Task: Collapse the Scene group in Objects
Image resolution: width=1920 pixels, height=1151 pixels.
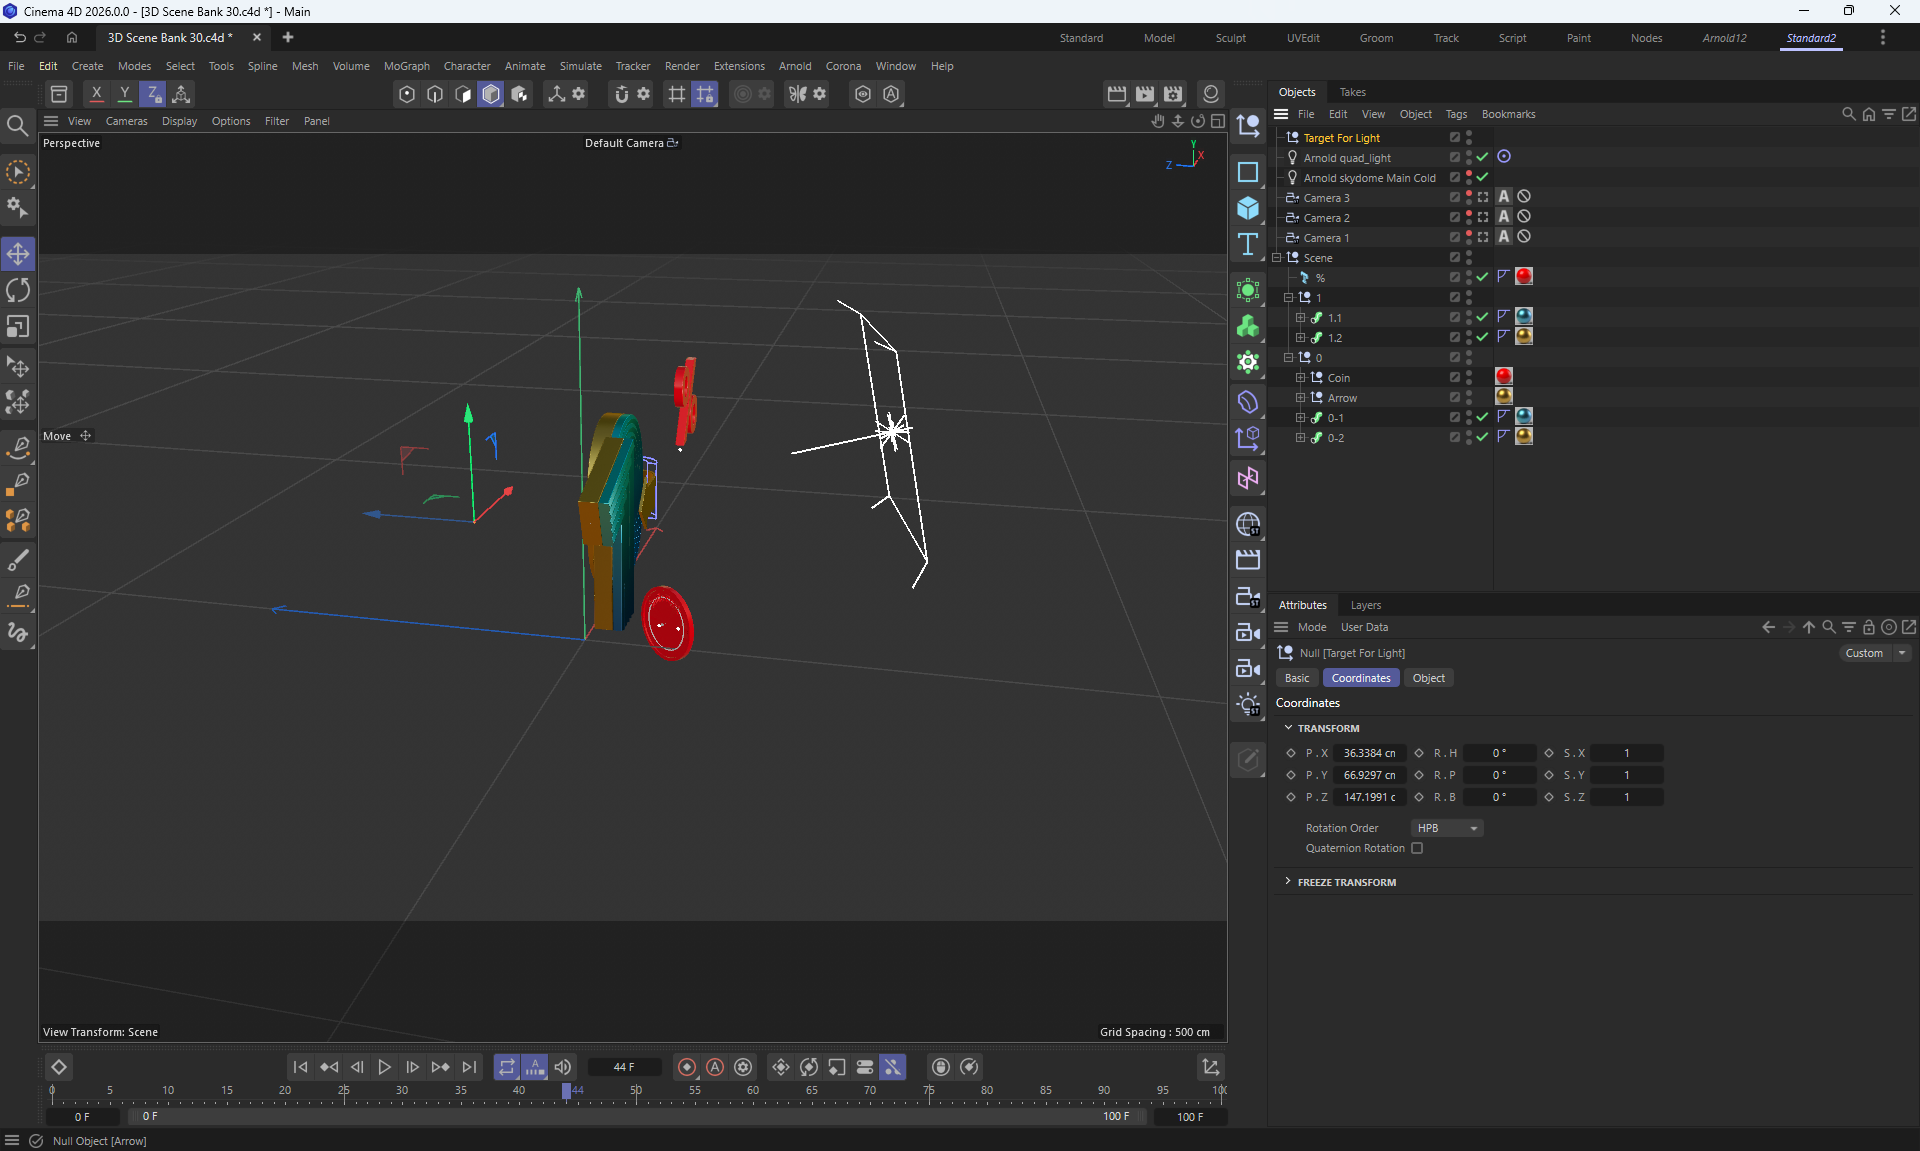Action: click(1277, 258)
